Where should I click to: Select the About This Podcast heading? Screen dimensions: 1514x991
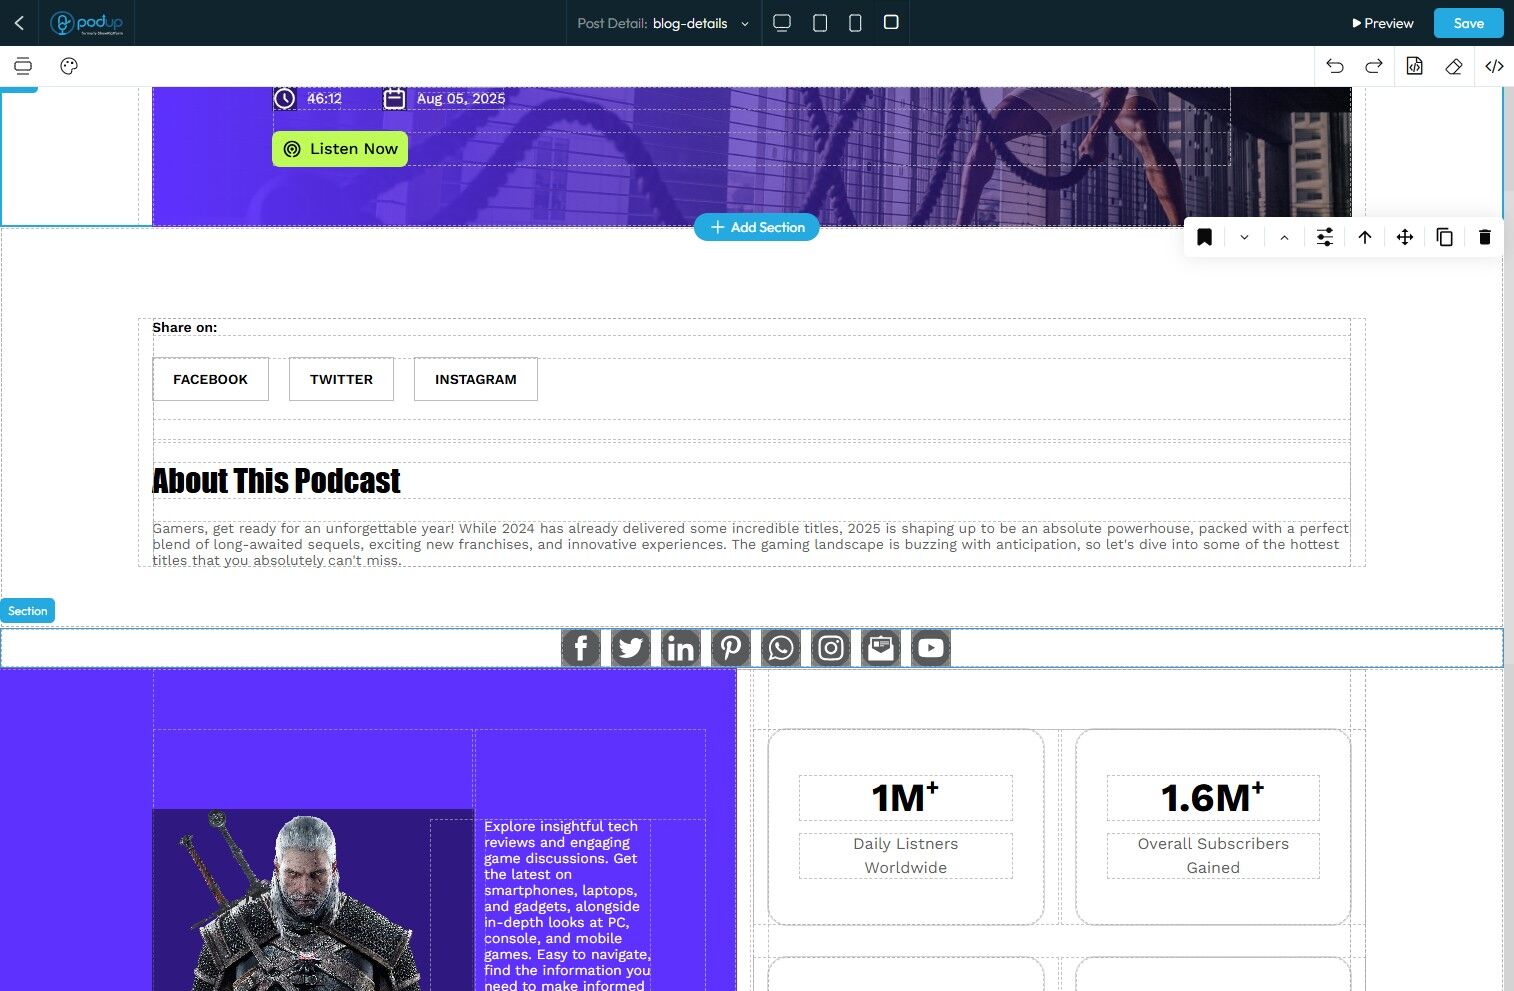click(x=276, y=481)
